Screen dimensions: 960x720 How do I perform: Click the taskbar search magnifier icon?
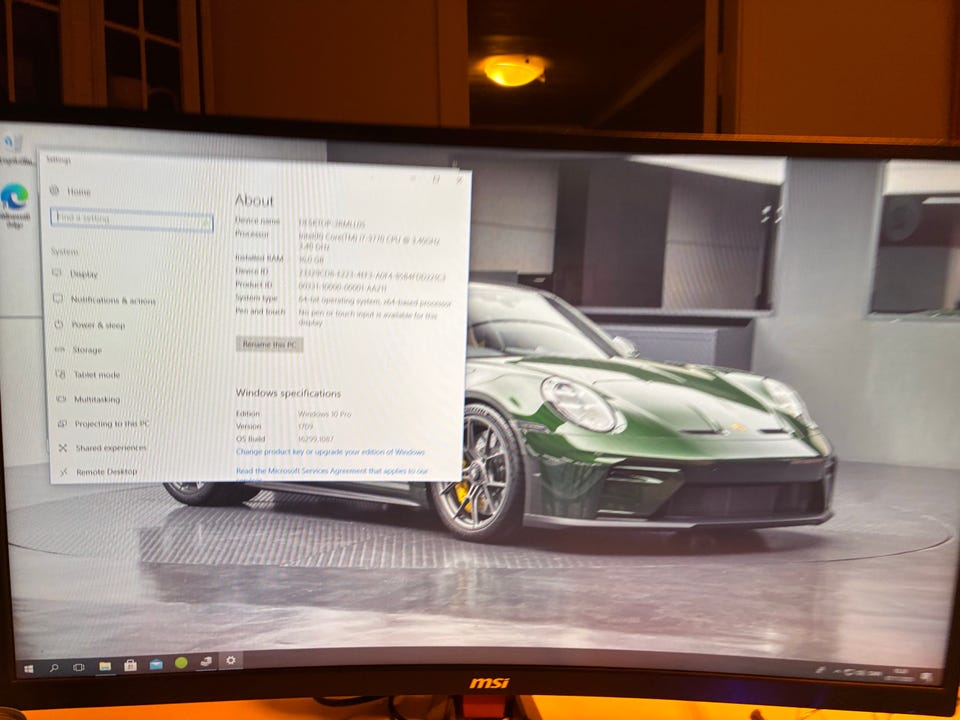click(x=54, y=668)
